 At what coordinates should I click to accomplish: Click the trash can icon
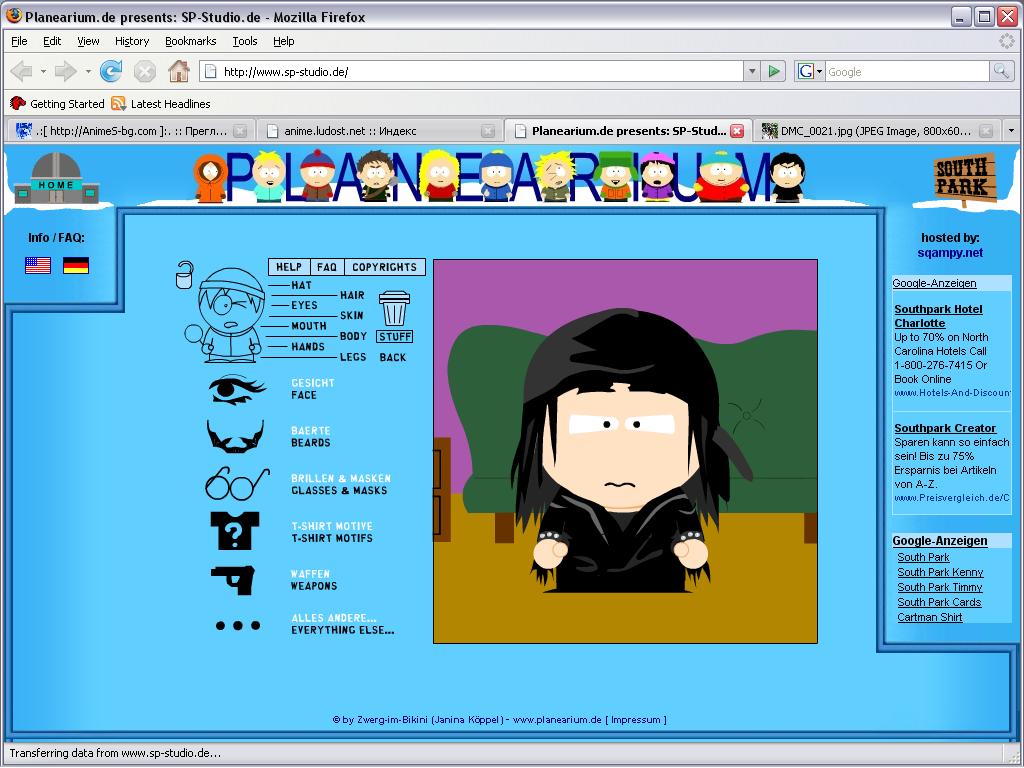(x=394, y=309)
